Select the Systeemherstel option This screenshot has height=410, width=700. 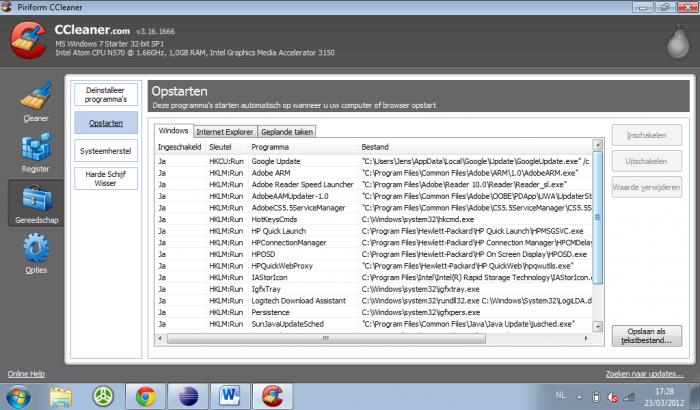pyautogui.click(x=100, y=150)
